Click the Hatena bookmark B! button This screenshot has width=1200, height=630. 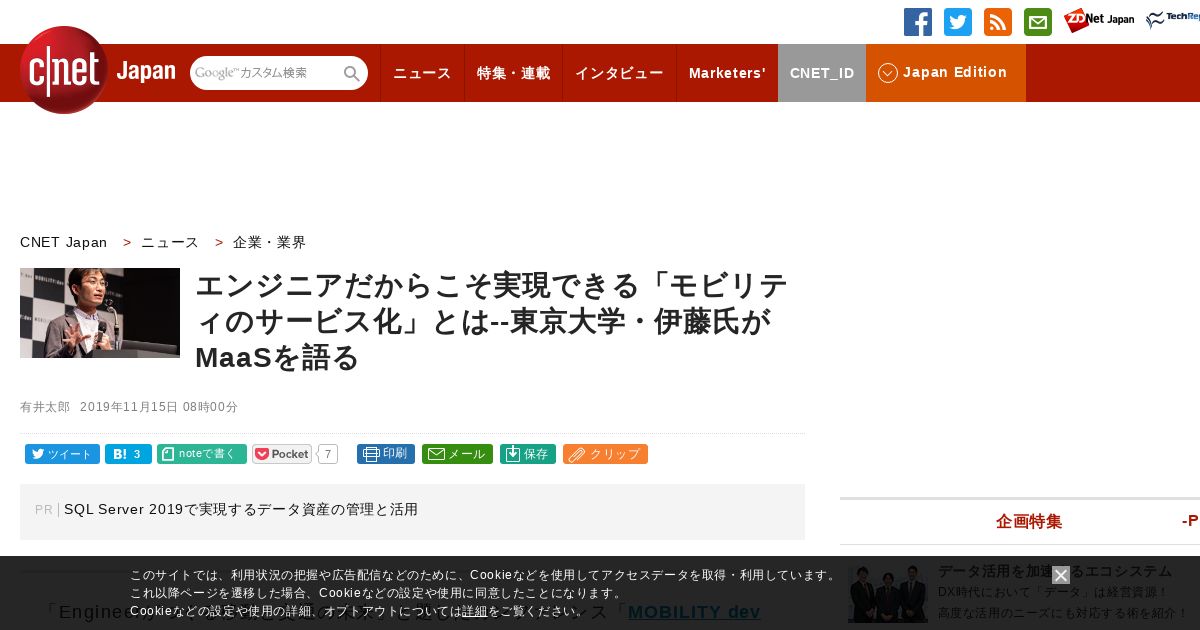pyautogui.click(x=128, y=454)
